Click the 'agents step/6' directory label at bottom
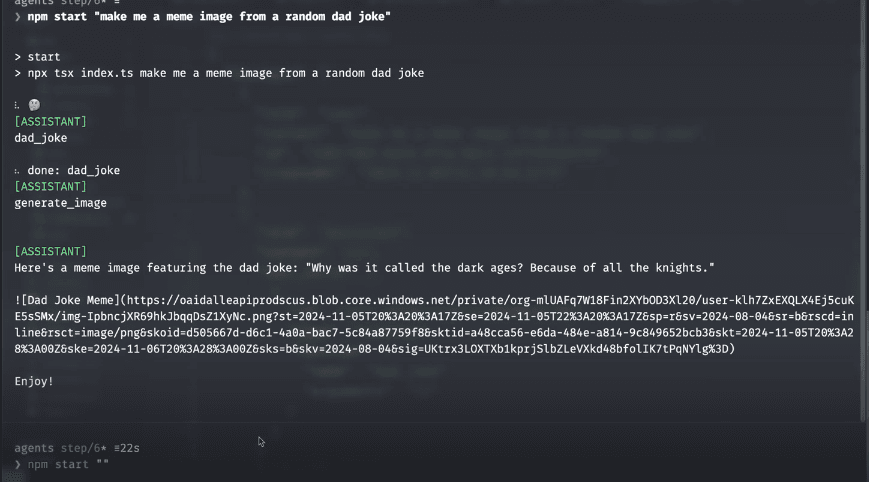The image size is (869, 482). [51, 447]
